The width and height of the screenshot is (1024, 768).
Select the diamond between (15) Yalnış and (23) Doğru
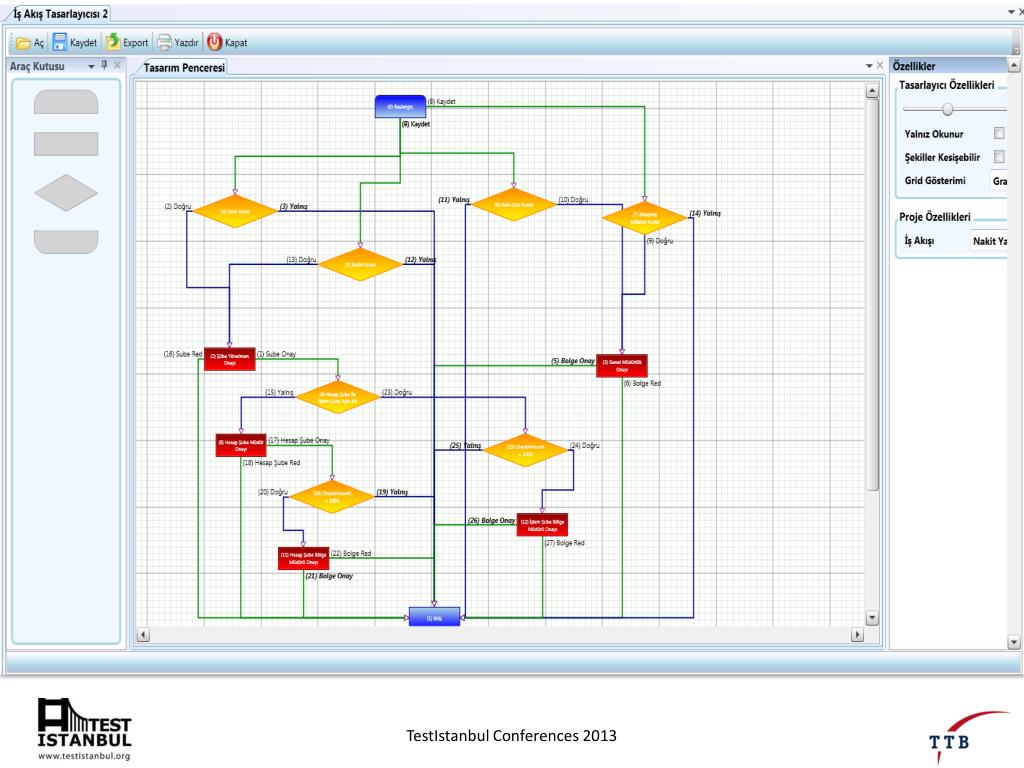pos(338,397)
